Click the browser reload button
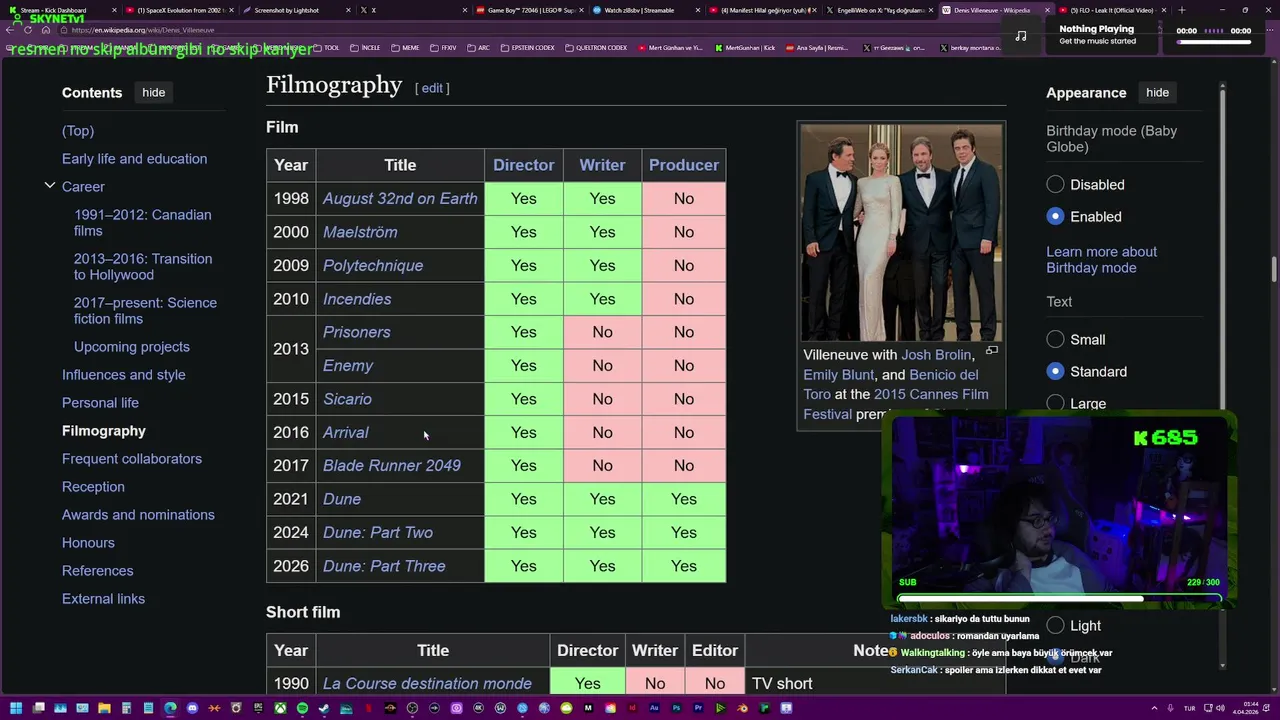Viewport: 1280px width, 720px height. pyautogui.click(x=28, y=30)
